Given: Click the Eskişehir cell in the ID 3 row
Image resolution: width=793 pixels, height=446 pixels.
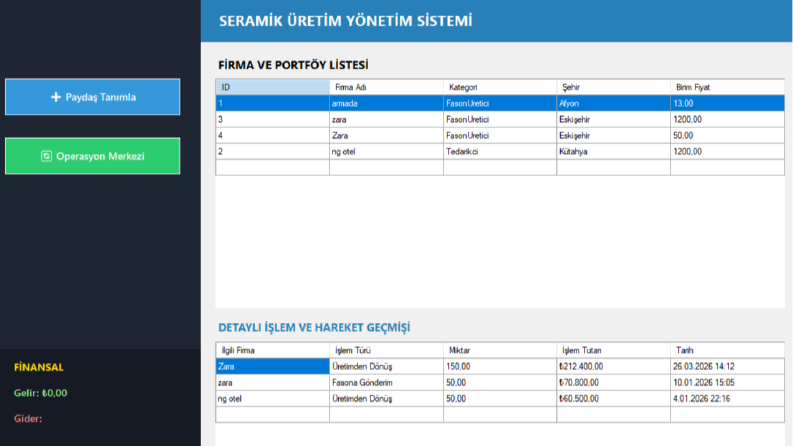Looking at the screenshot, I should [613, 119].
